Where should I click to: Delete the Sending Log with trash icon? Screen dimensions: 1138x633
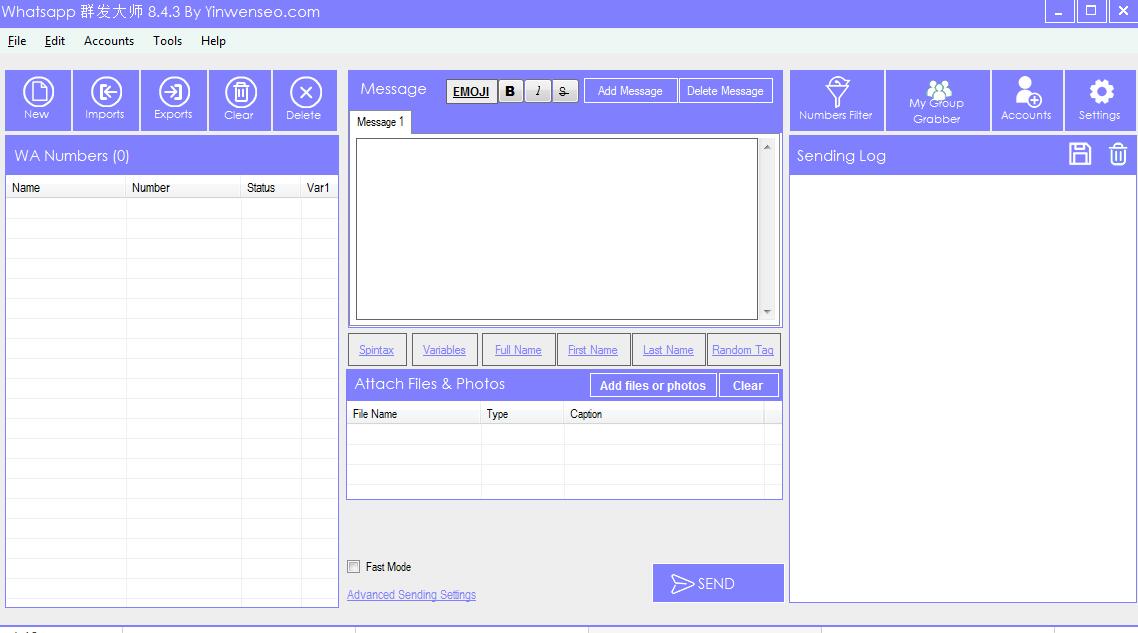[1118, 154]
